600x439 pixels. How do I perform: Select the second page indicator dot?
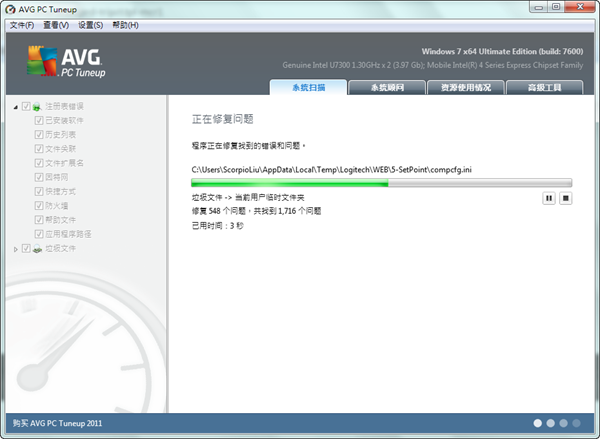[551, 423]
